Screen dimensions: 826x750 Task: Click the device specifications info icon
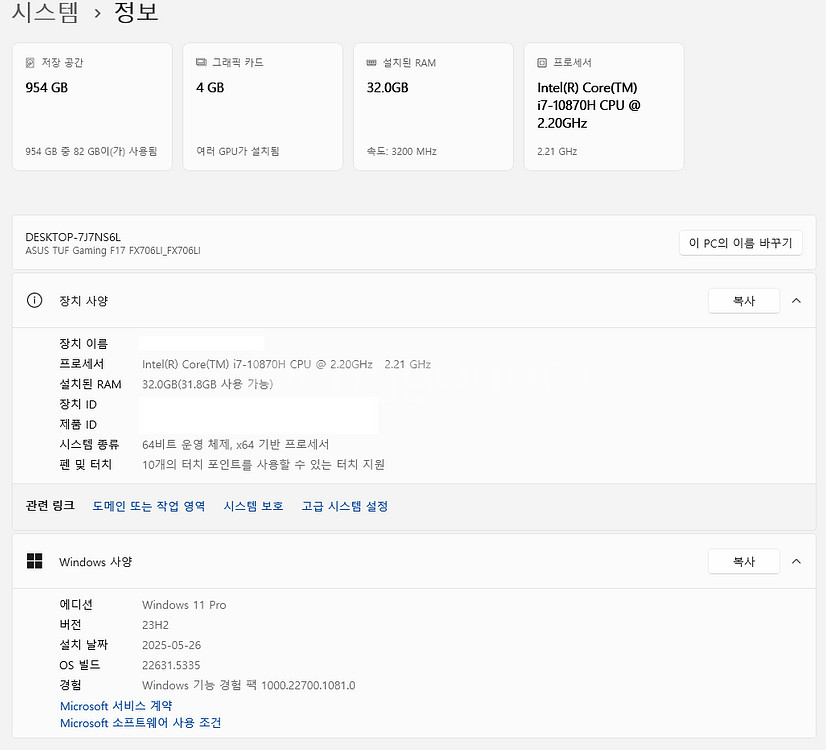coord(34,300)
